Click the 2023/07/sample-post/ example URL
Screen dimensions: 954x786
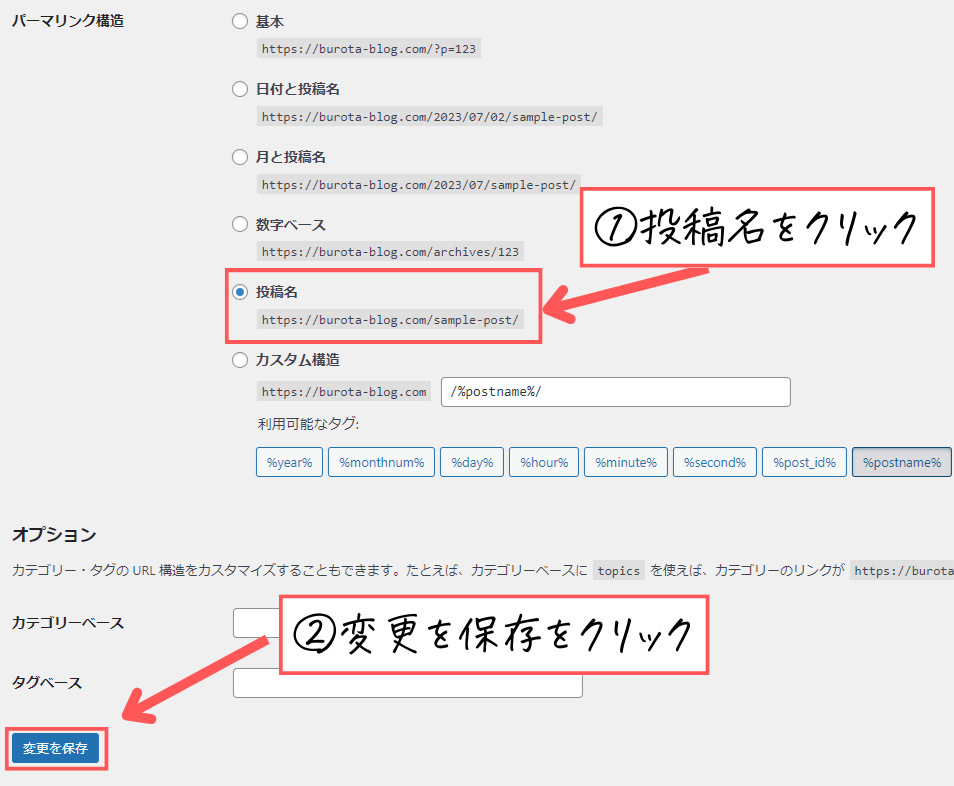[x=419, y=184]
